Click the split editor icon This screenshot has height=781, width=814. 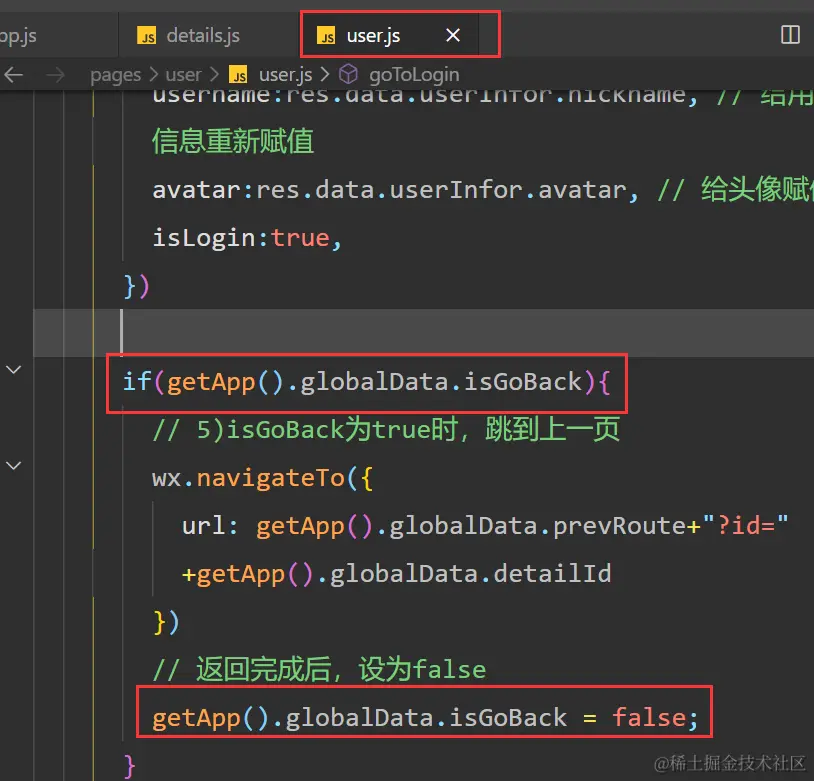pyautogui.click(x=789, y=35)
